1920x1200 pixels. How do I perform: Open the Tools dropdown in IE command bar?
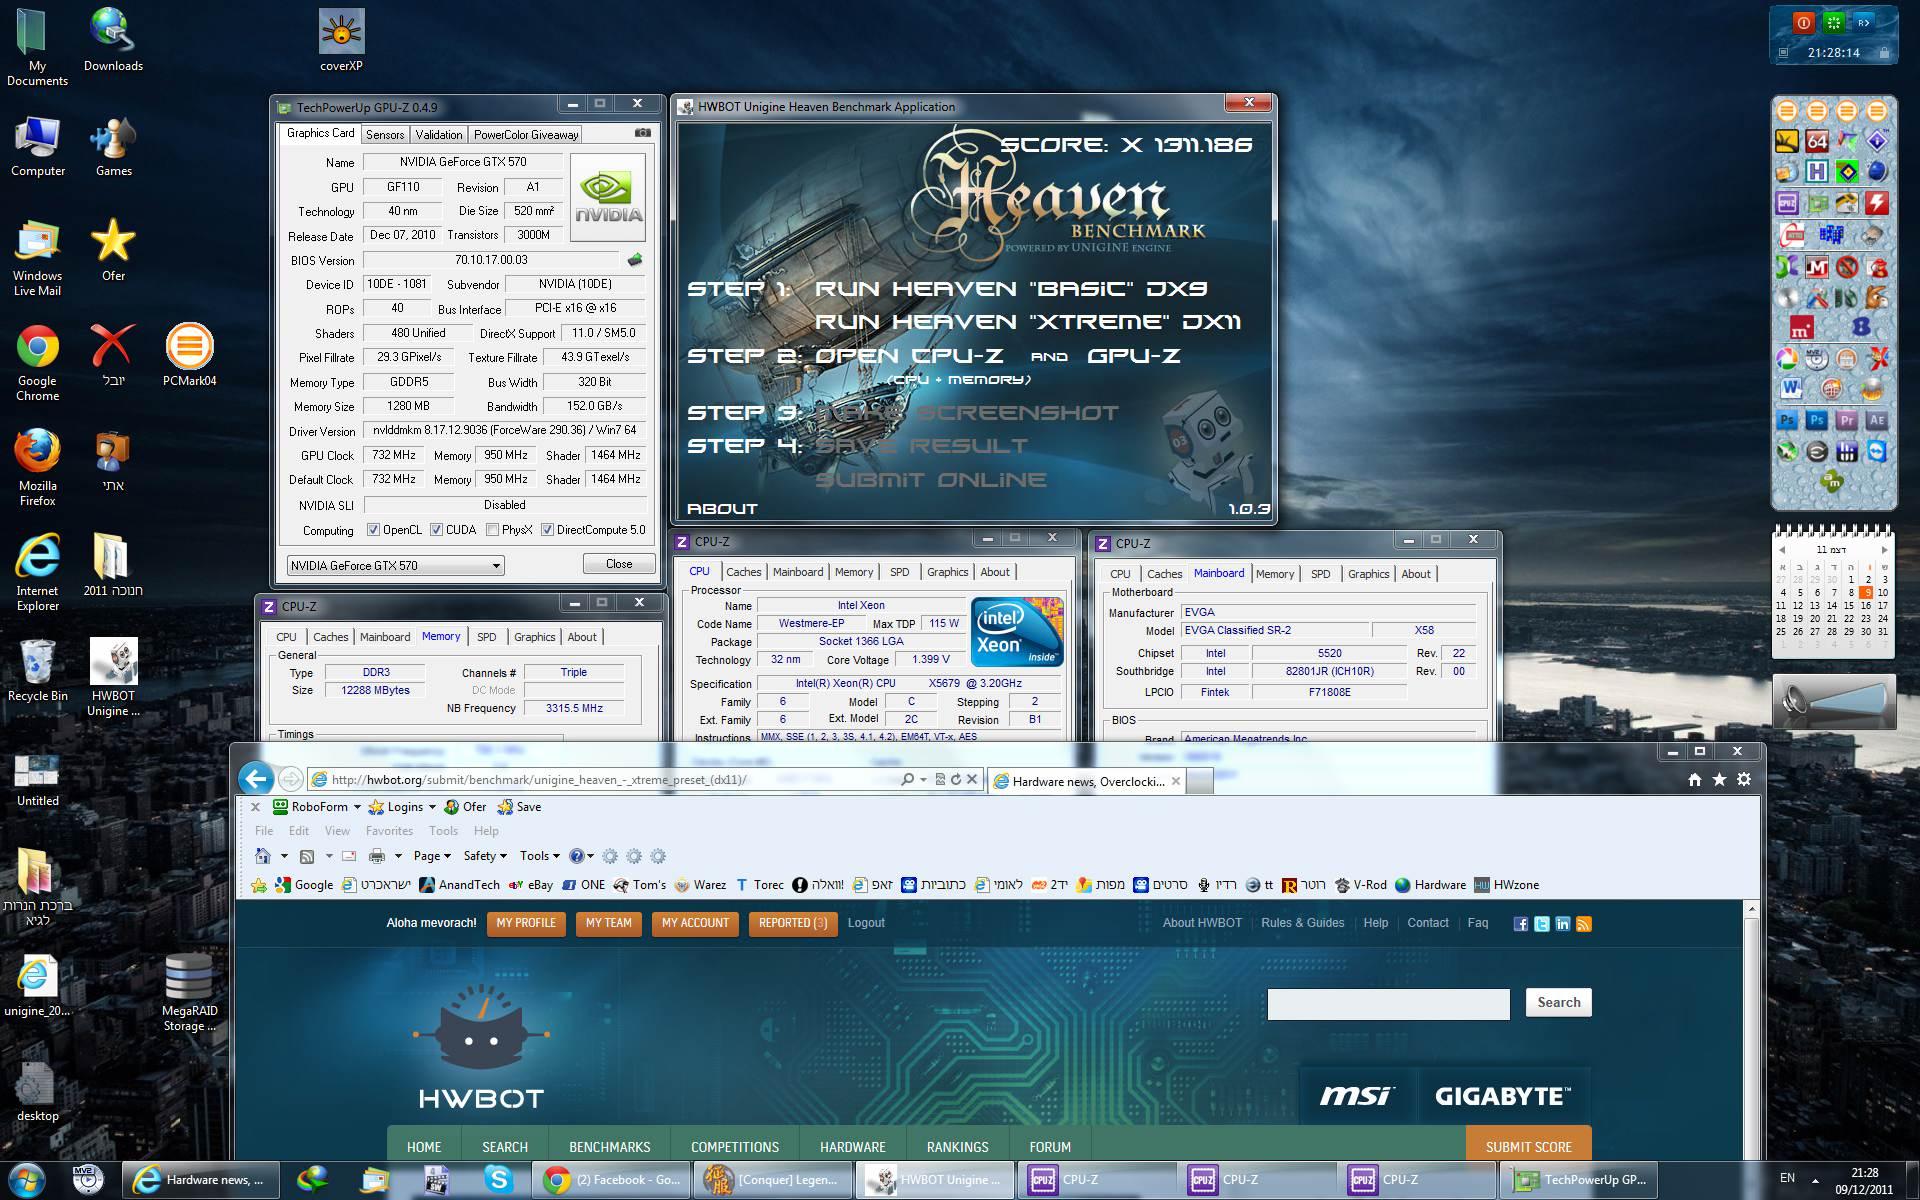coord(539,856)
